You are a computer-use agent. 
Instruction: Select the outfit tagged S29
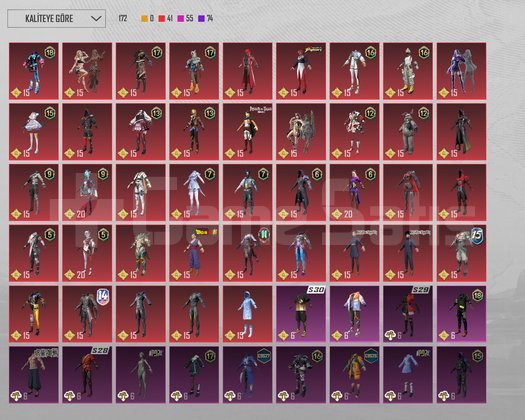(408, 314)
